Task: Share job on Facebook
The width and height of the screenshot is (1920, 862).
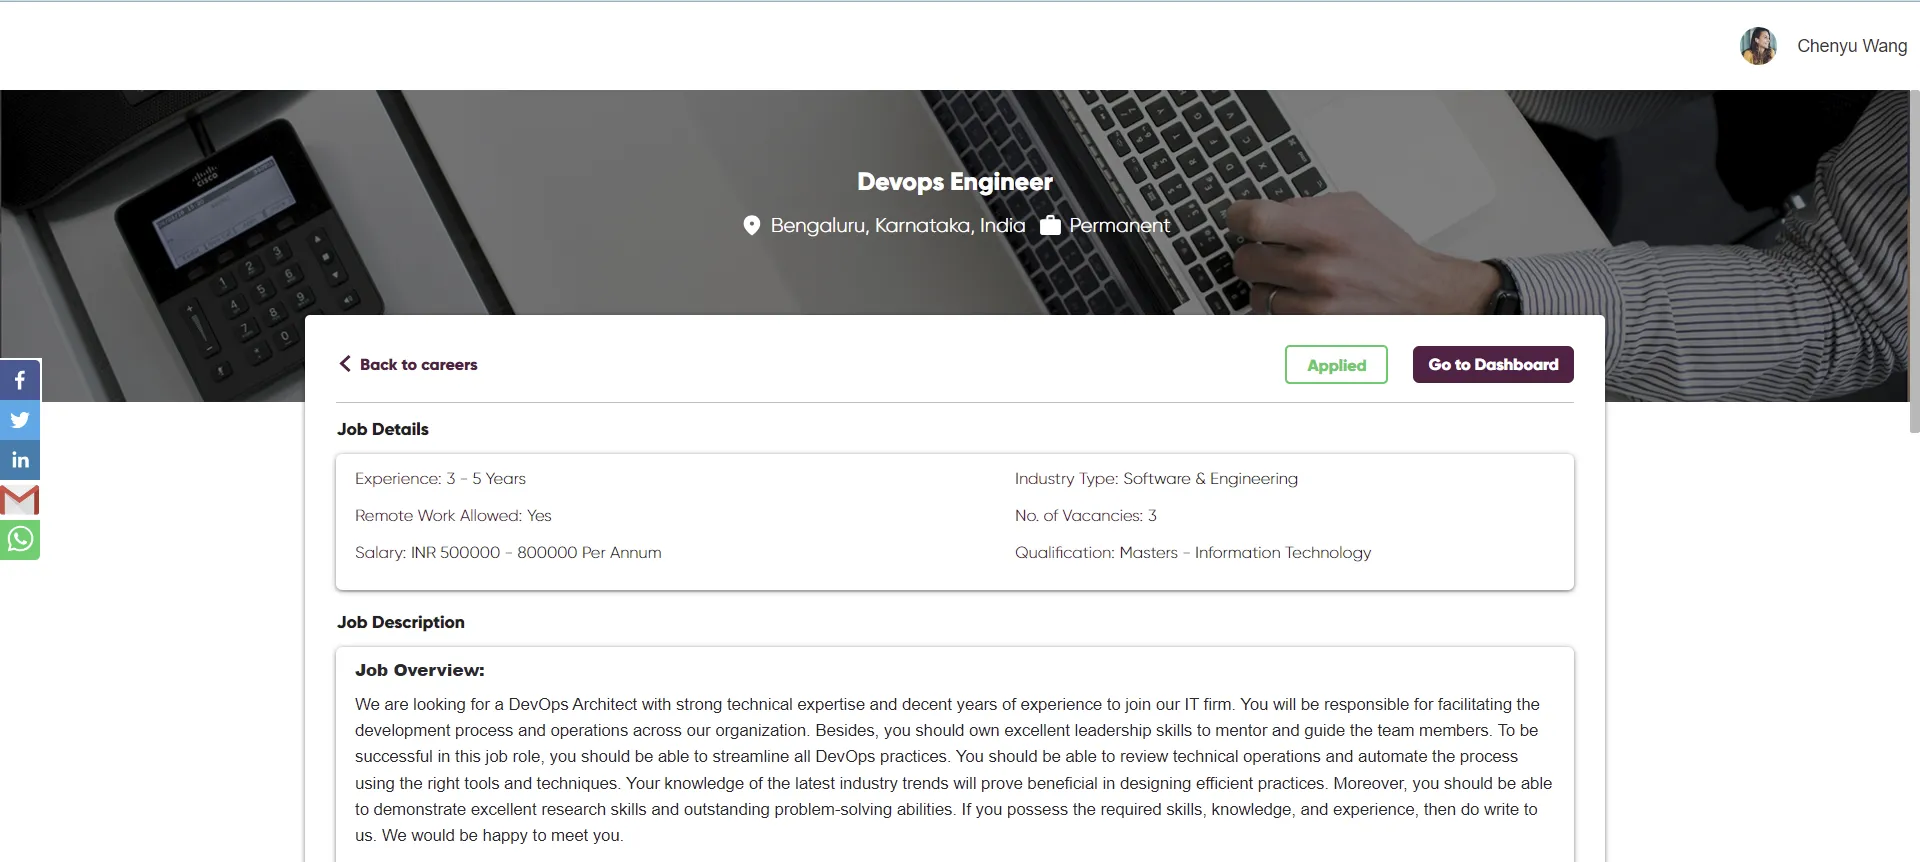Action: (x=20, y=380)
